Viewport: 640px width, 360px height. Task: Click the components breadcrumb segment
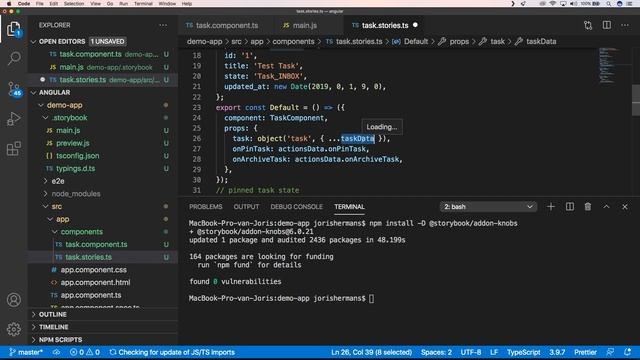(293, 42)
